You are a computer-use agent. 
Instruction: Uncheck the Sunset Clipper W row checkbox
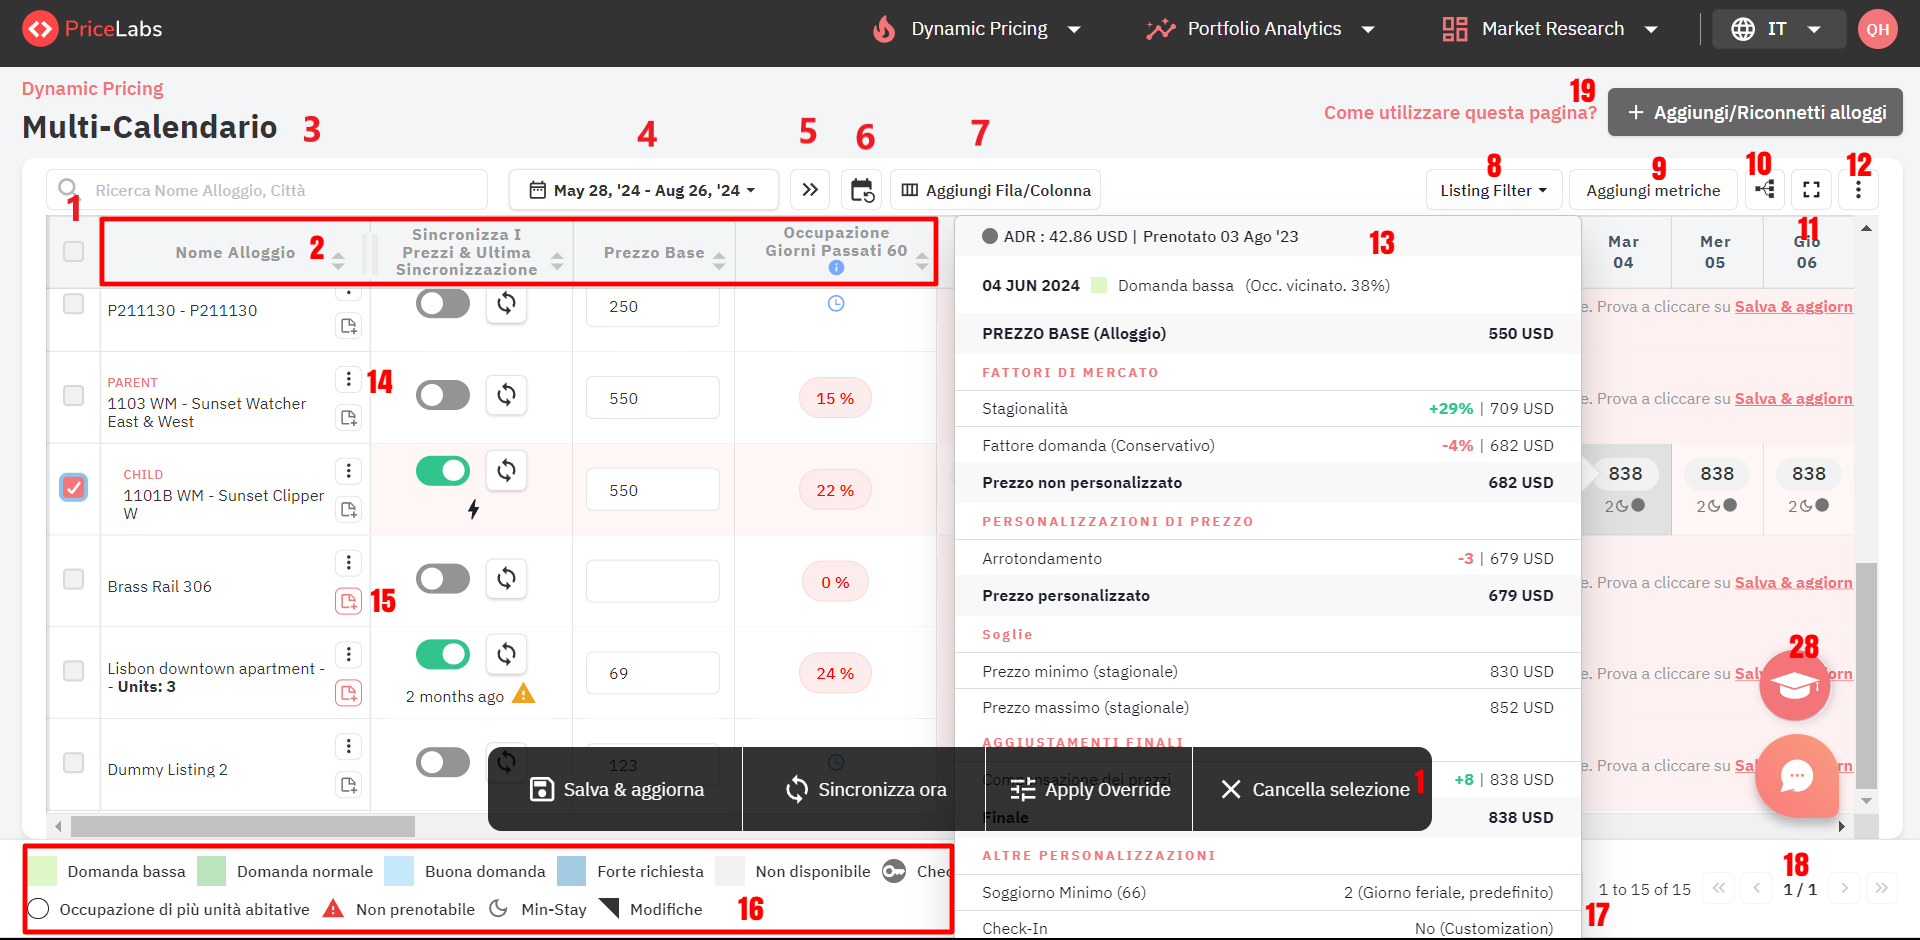click(x=74, y=487)
